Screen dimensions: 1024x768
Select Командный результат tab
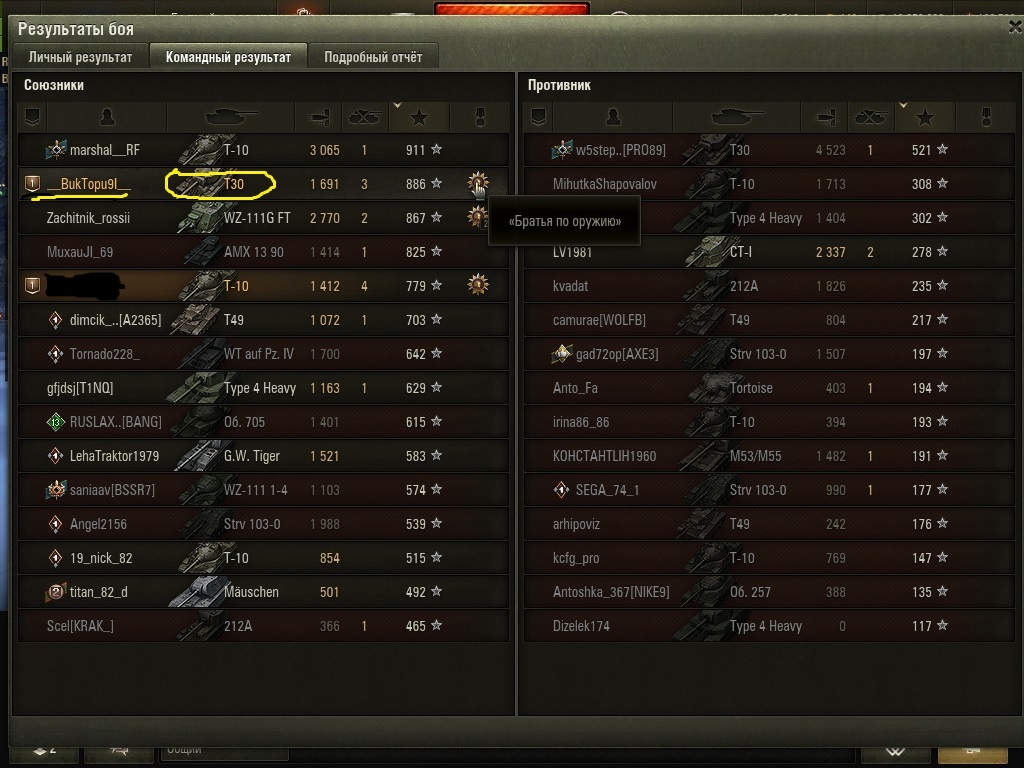coord(228,57)
